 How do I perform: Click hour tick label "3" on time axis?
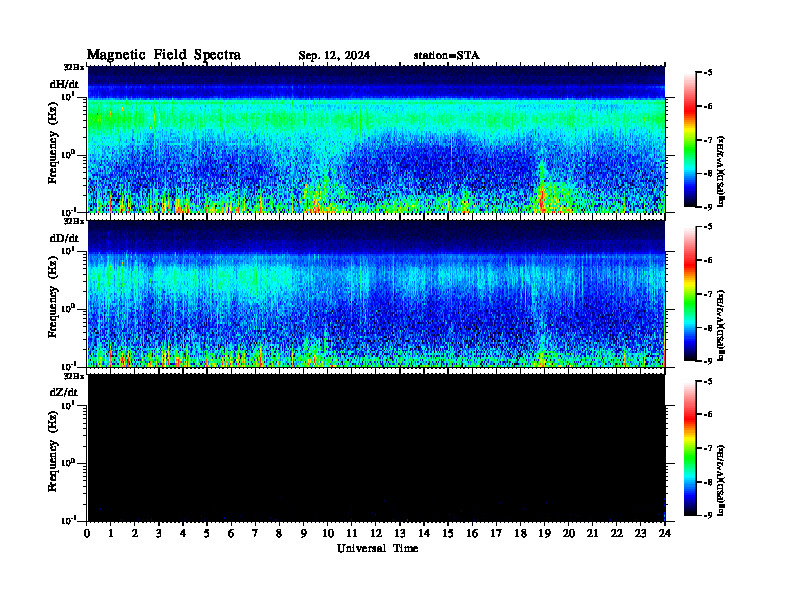pos(159,534)
